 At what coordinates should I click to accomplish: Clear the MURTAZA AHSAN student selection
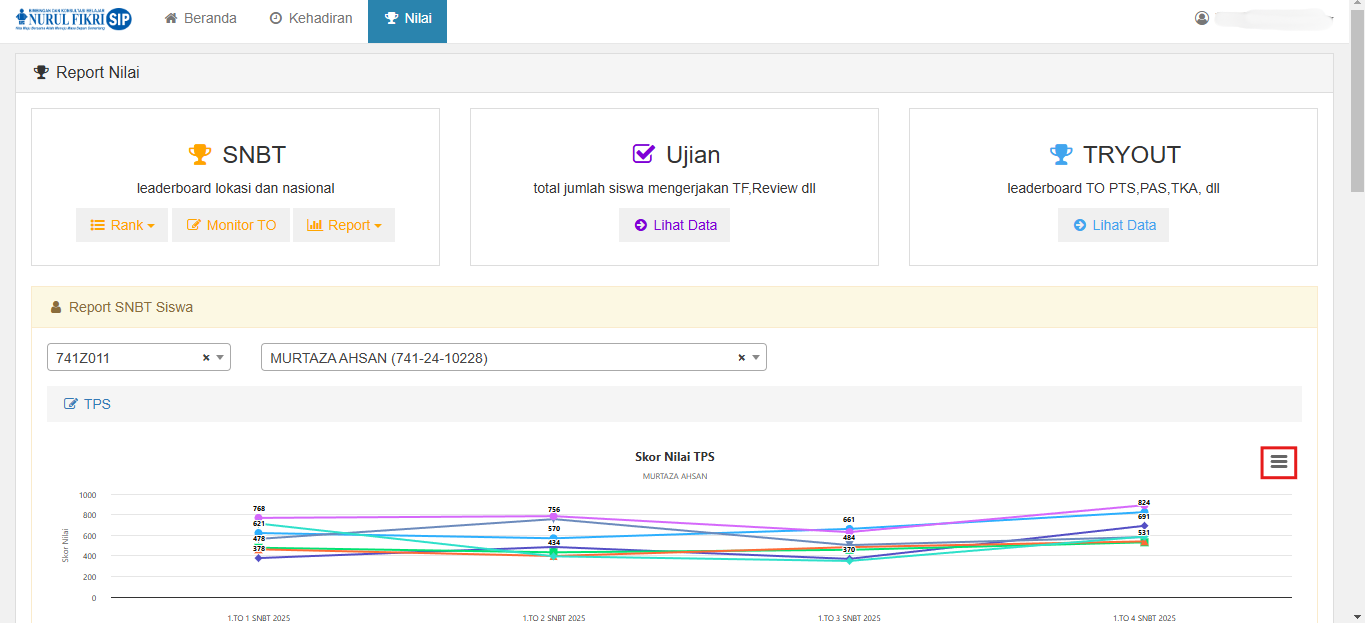(x=741, y=358)
